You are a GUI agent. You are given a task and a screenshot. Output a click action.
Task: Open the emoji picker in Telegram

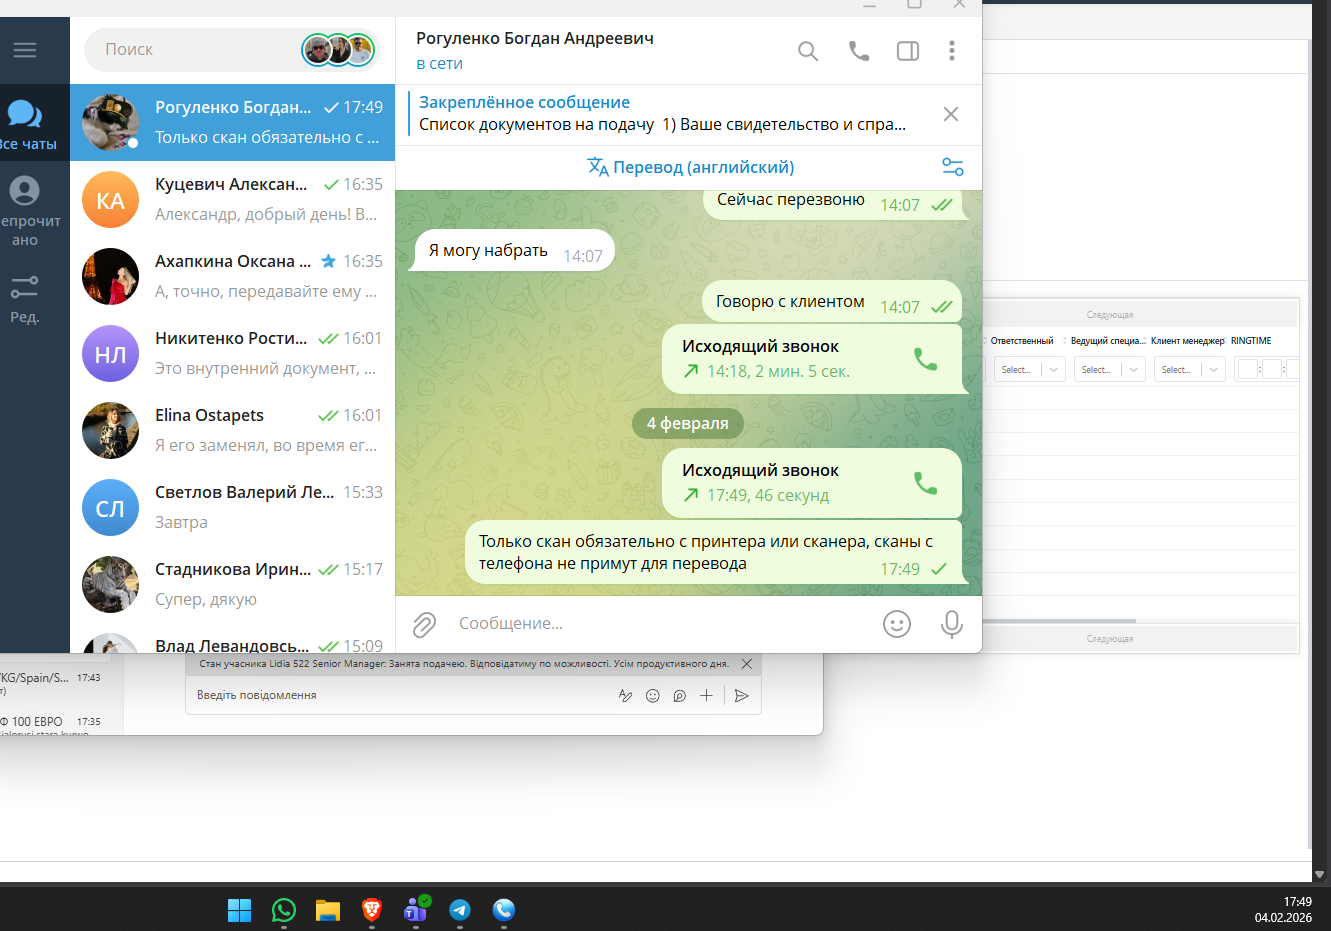(x=897, y=624)
